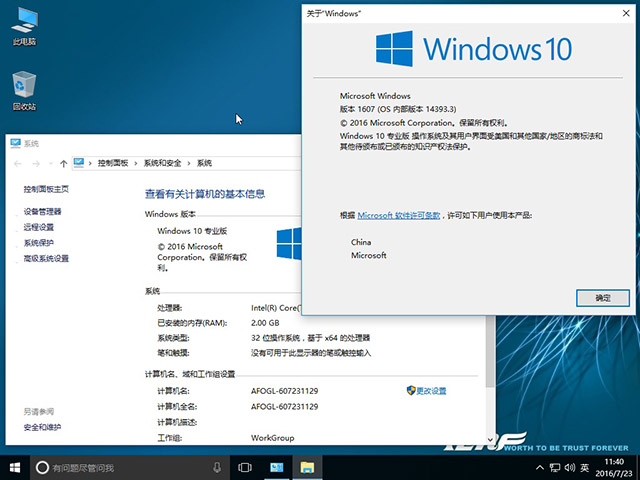Open Task View from the taskbar

[244, 467]
